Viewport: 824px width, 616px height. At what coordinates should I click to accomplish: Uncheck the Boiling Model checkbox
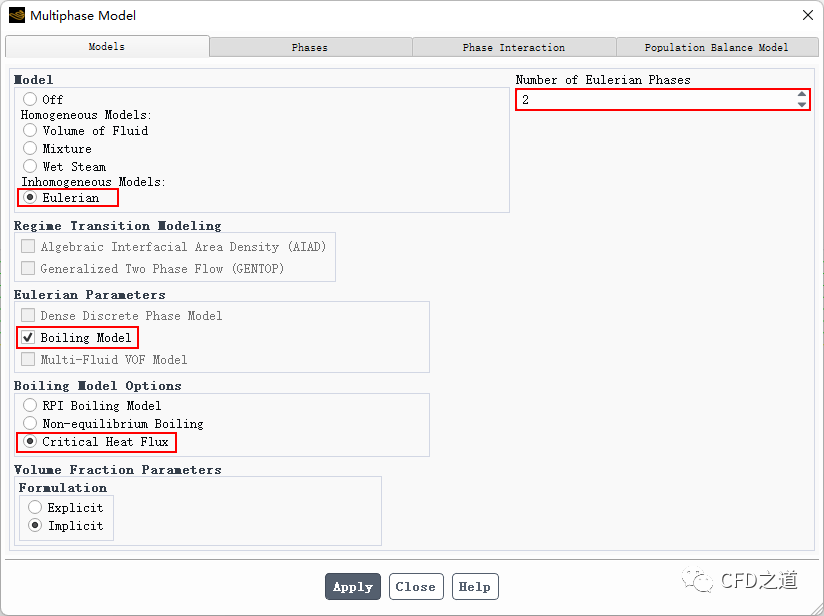click(28, 337)
